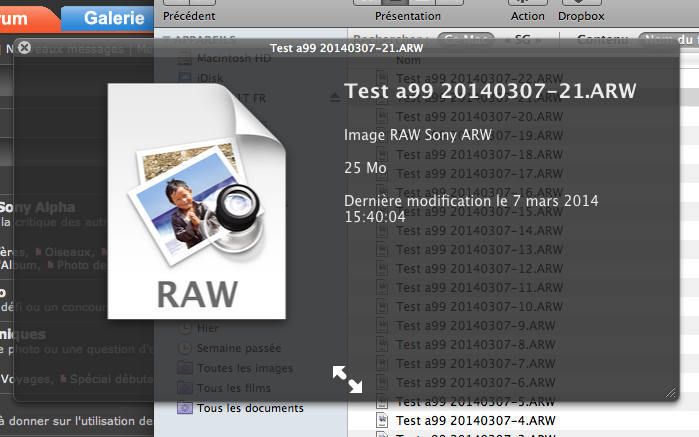Choose Contenu search mode
The width and height of the screenshot is (699, 437).
602,40
